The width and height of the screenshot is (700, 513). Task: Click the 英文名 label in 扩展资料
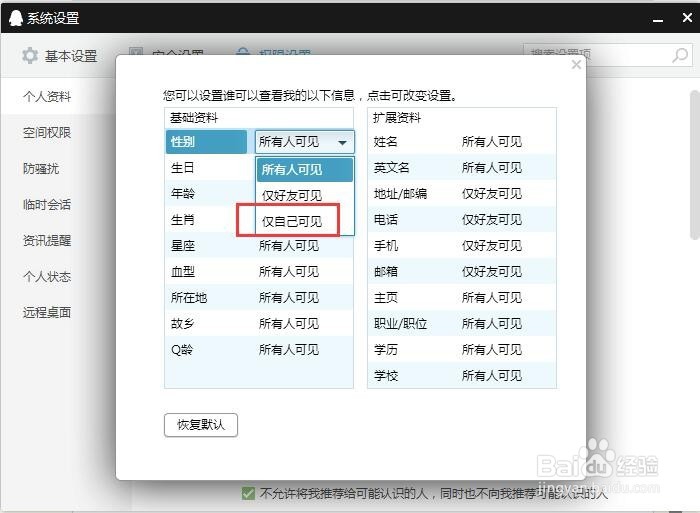click(392, 168)
